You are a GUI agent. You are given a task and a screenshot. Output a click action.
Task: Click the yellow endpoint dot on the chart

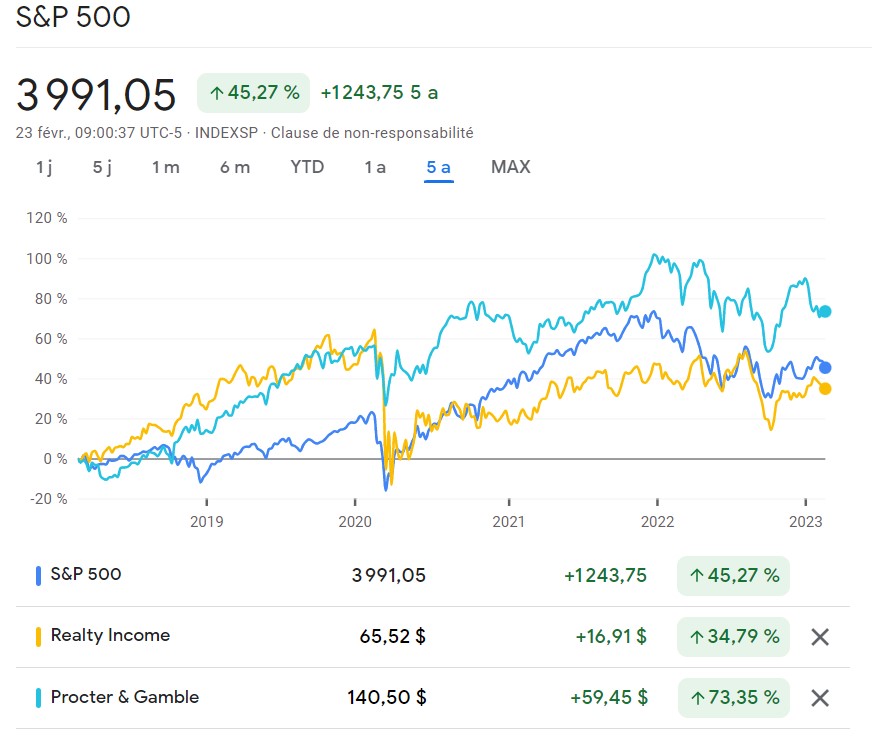pos(825,389)
